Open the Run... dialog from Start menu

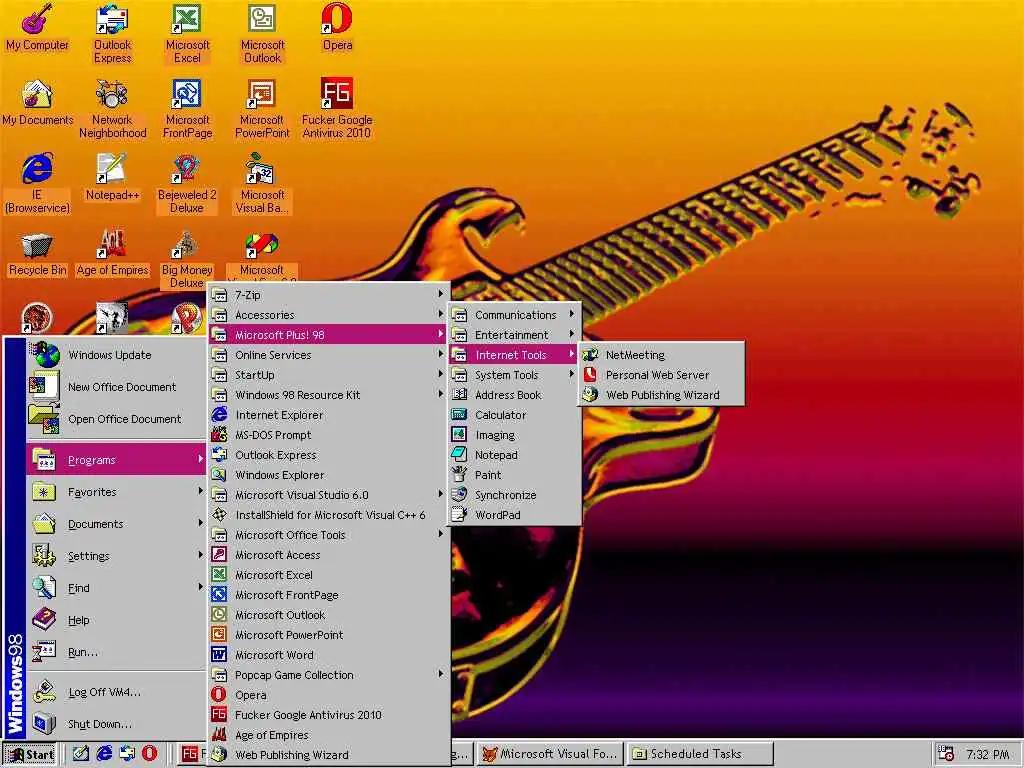[x=116, y=652]
